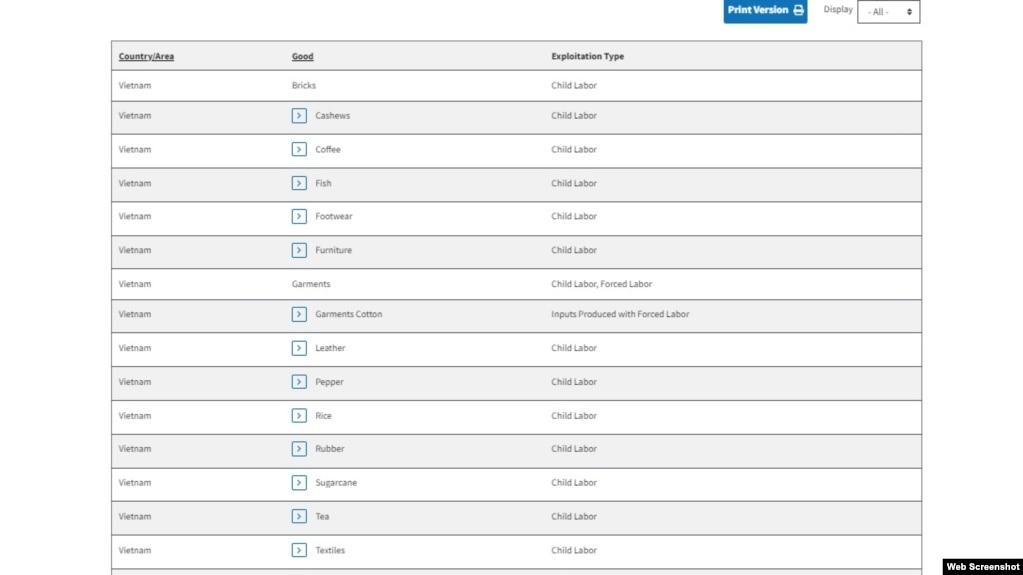Click the Textiles label
This screenshot has width=1023, height=575.
(329, 550)
